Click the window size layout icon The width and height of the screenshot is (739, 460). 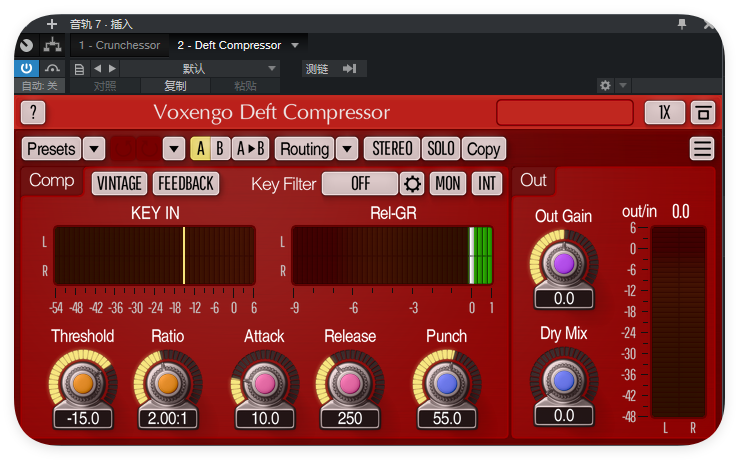click(703, 113)
